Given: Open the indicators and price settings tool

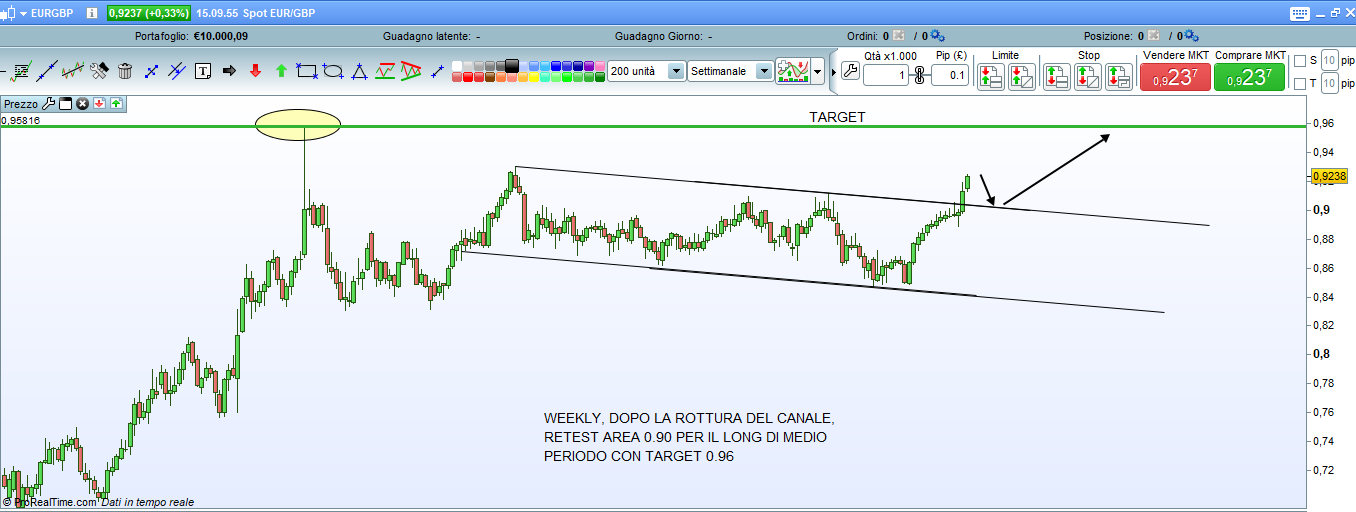Looking at the screenshot, I should (x=21, y=71).
